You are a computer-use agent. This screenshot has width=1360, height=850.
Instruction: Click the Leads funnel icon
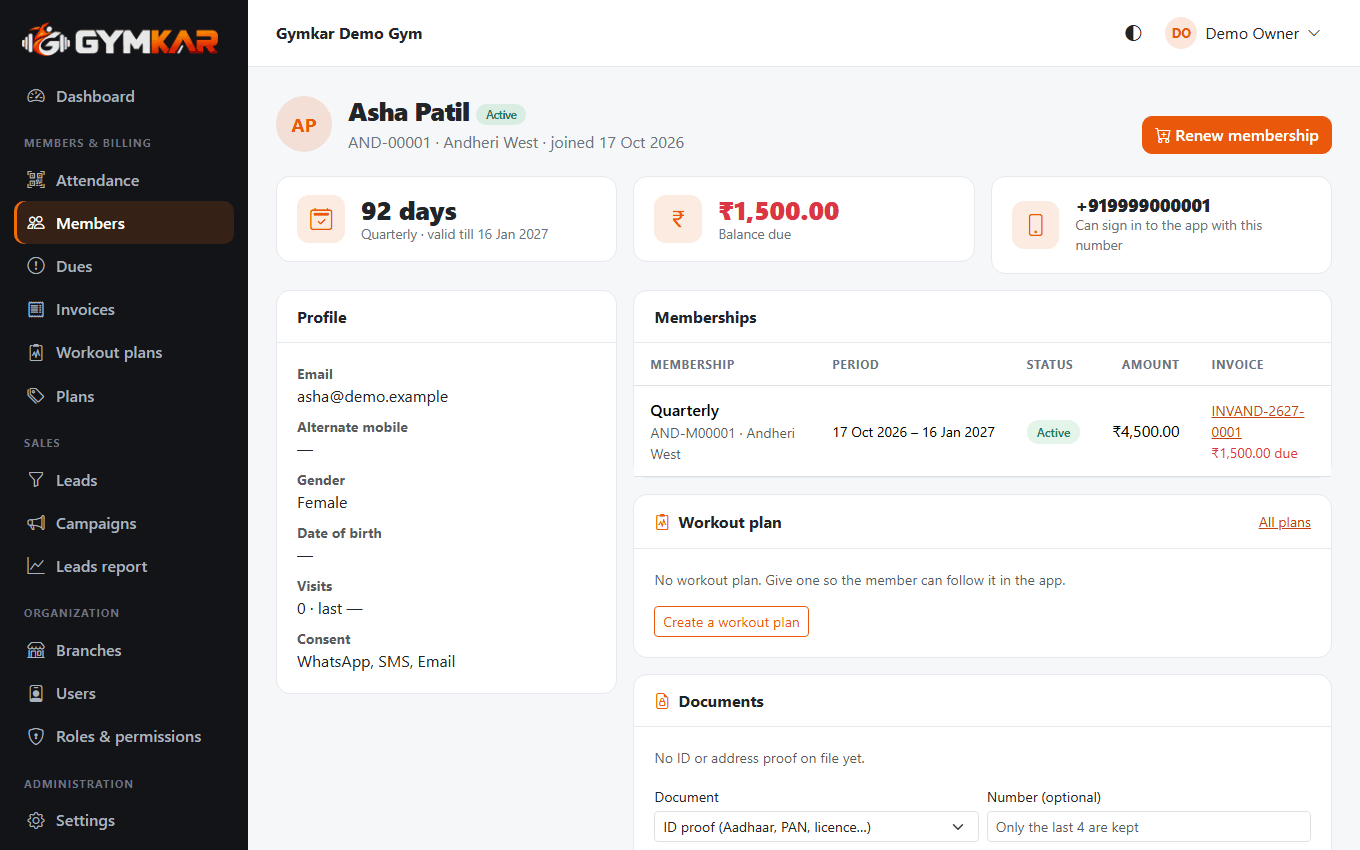coord(36,481)
